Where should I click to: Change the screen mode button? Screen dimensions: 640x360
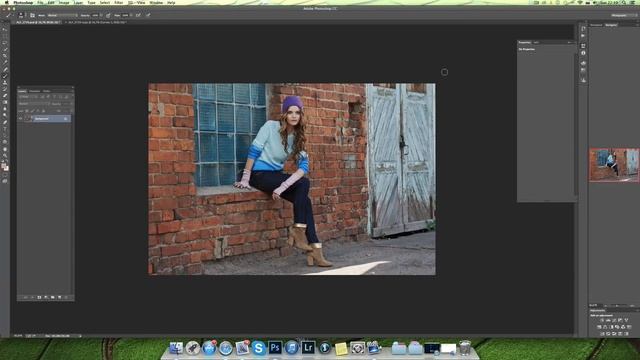[x=5, y=181]
